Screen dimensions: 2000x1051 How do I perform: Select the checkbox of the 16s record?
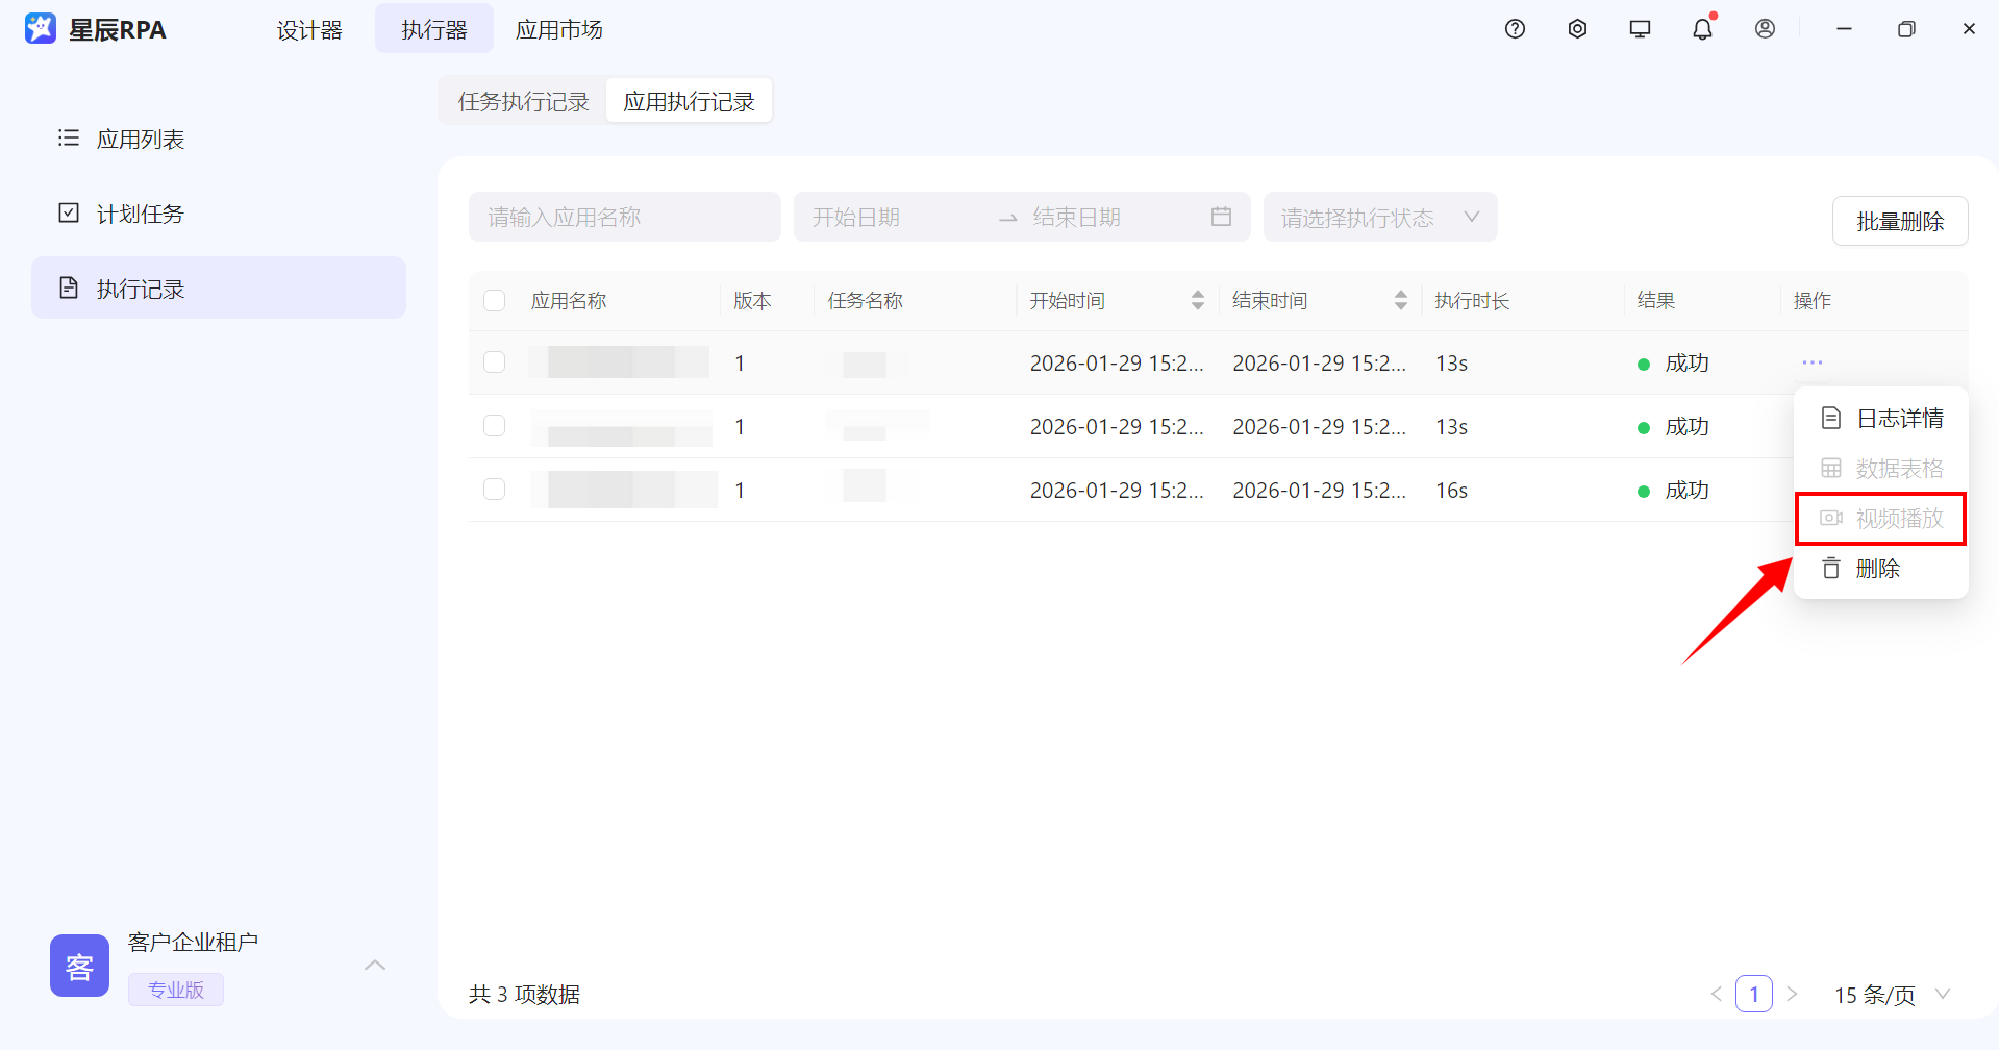pos(494,489)
